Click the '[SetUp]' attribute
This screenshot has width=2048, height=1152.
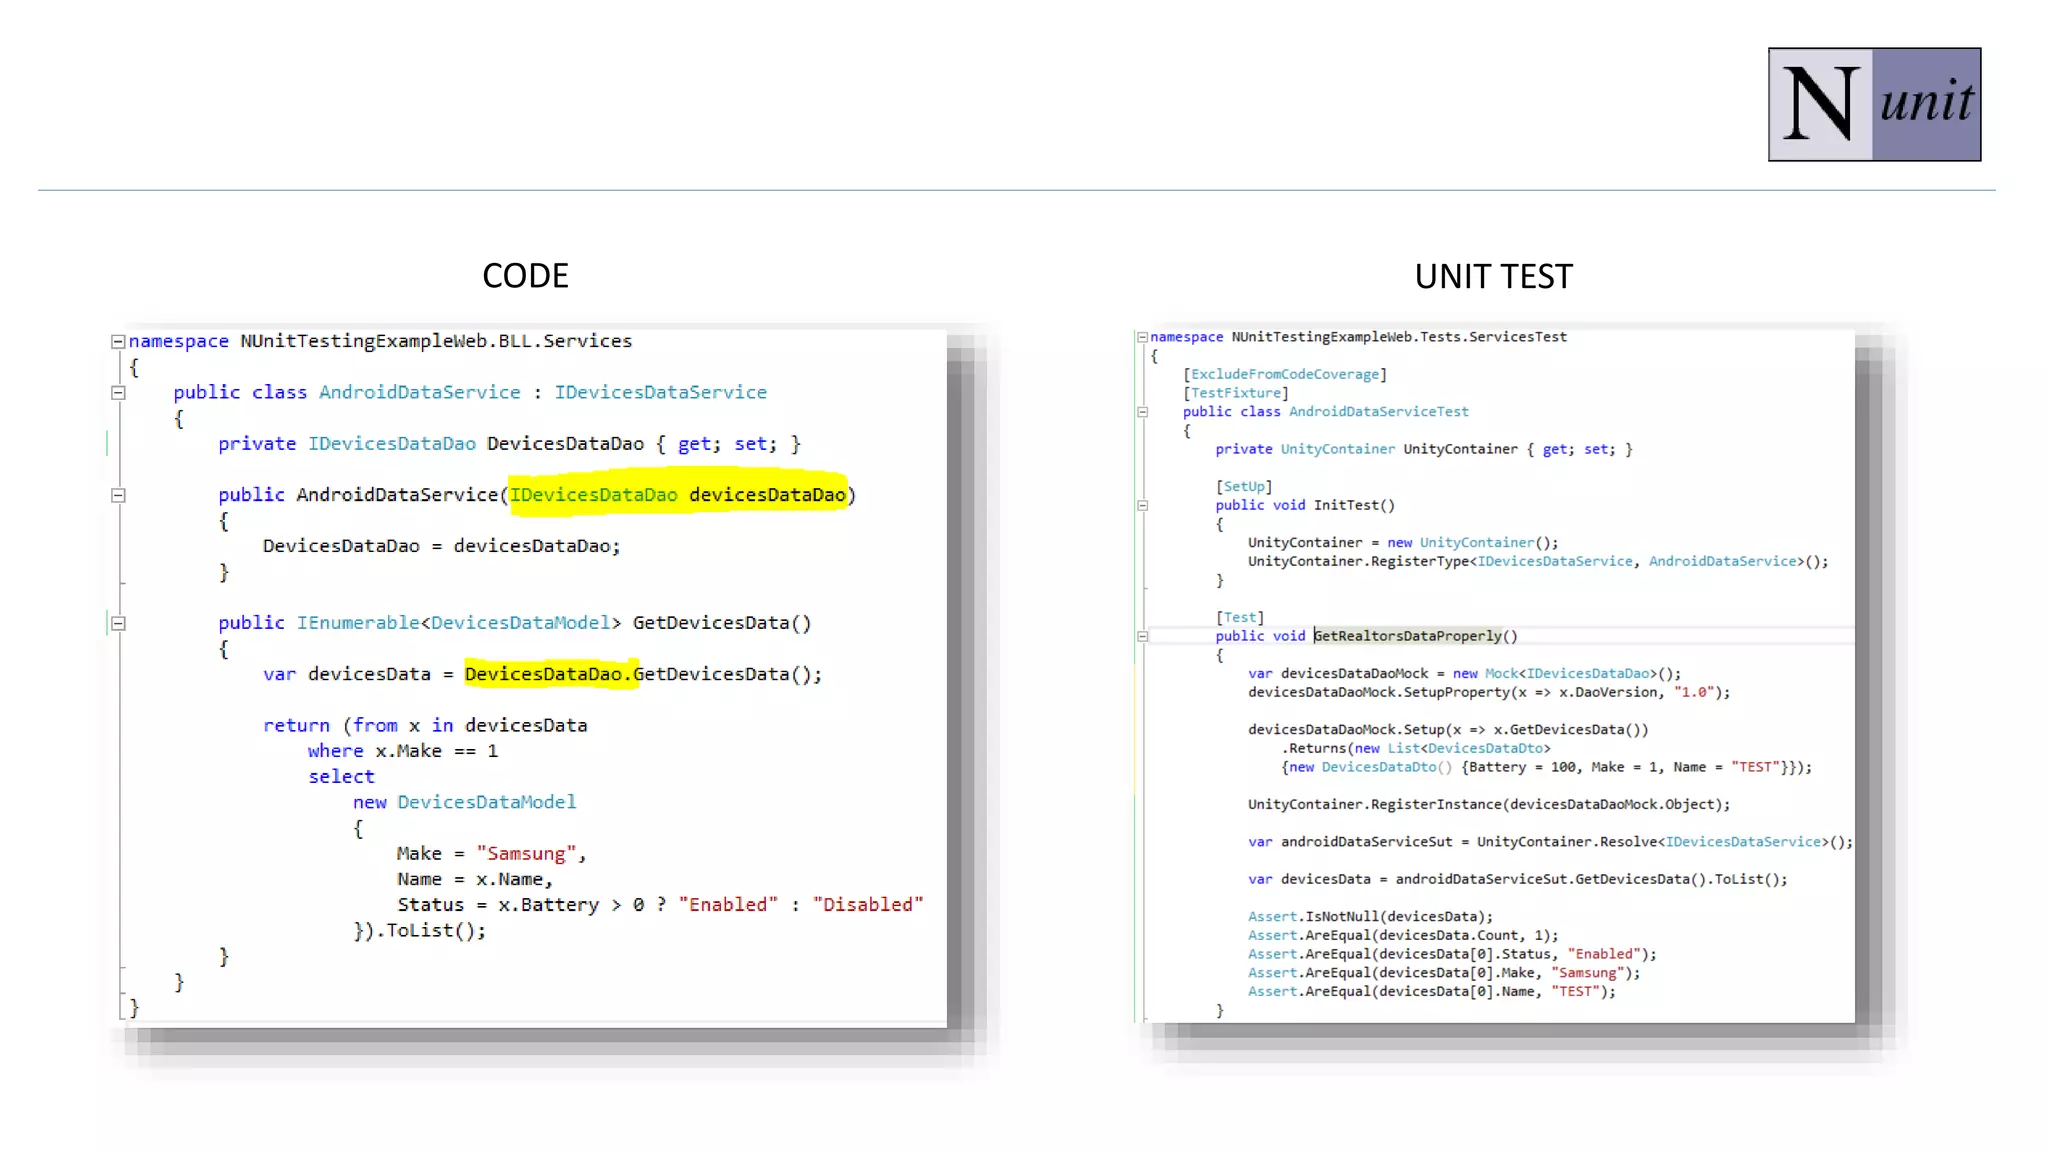coord(1244,487)
